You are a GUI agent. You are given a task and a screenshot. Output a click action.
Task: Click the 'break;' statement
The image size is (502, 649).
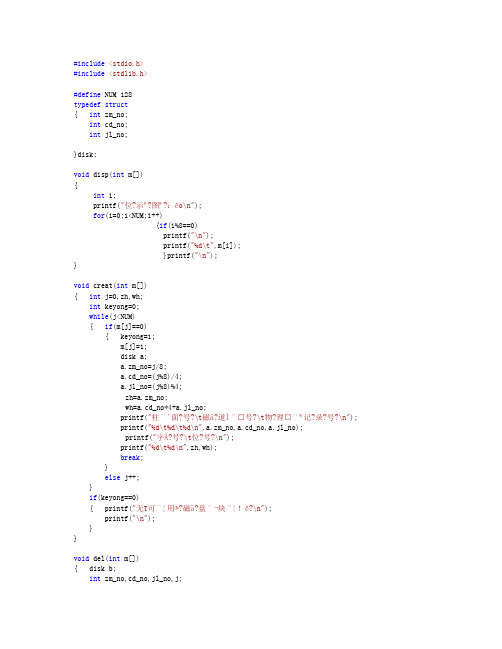point(132,457)
